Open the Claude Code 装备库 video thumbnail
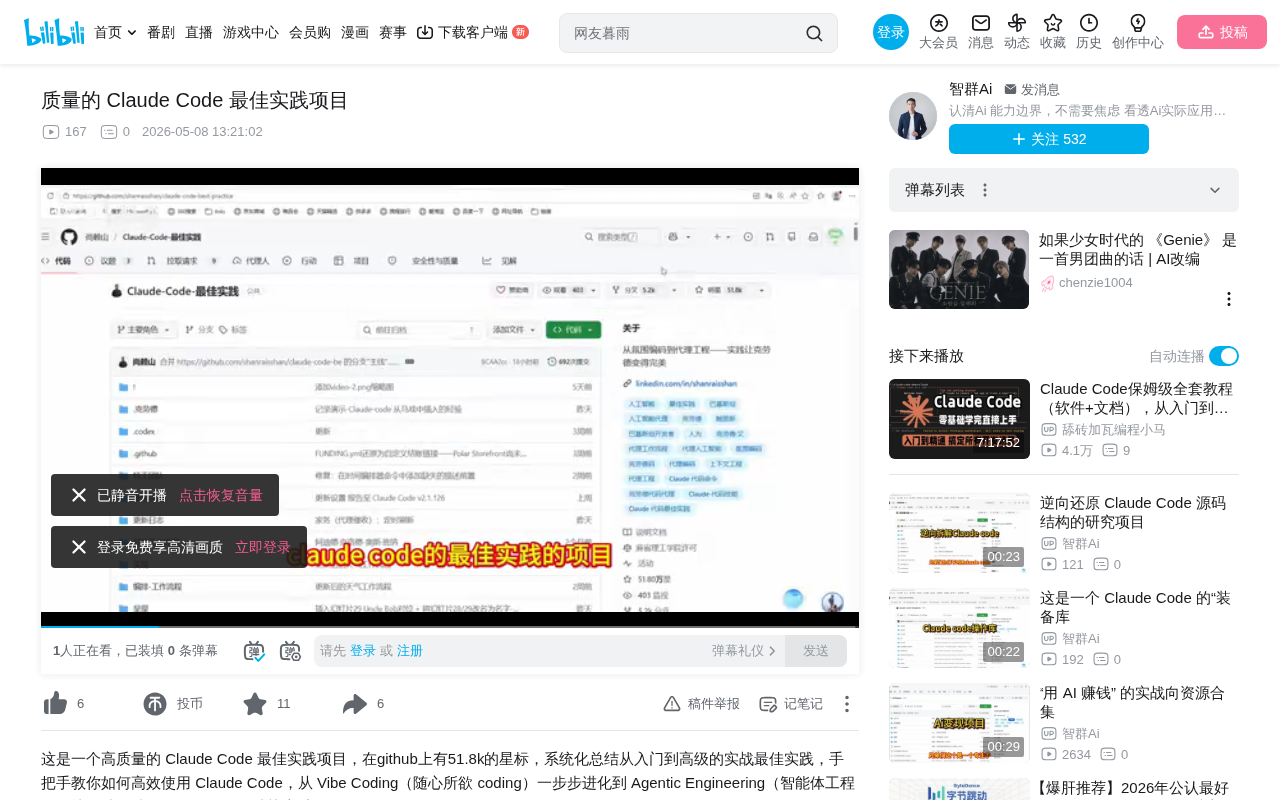 959,628
